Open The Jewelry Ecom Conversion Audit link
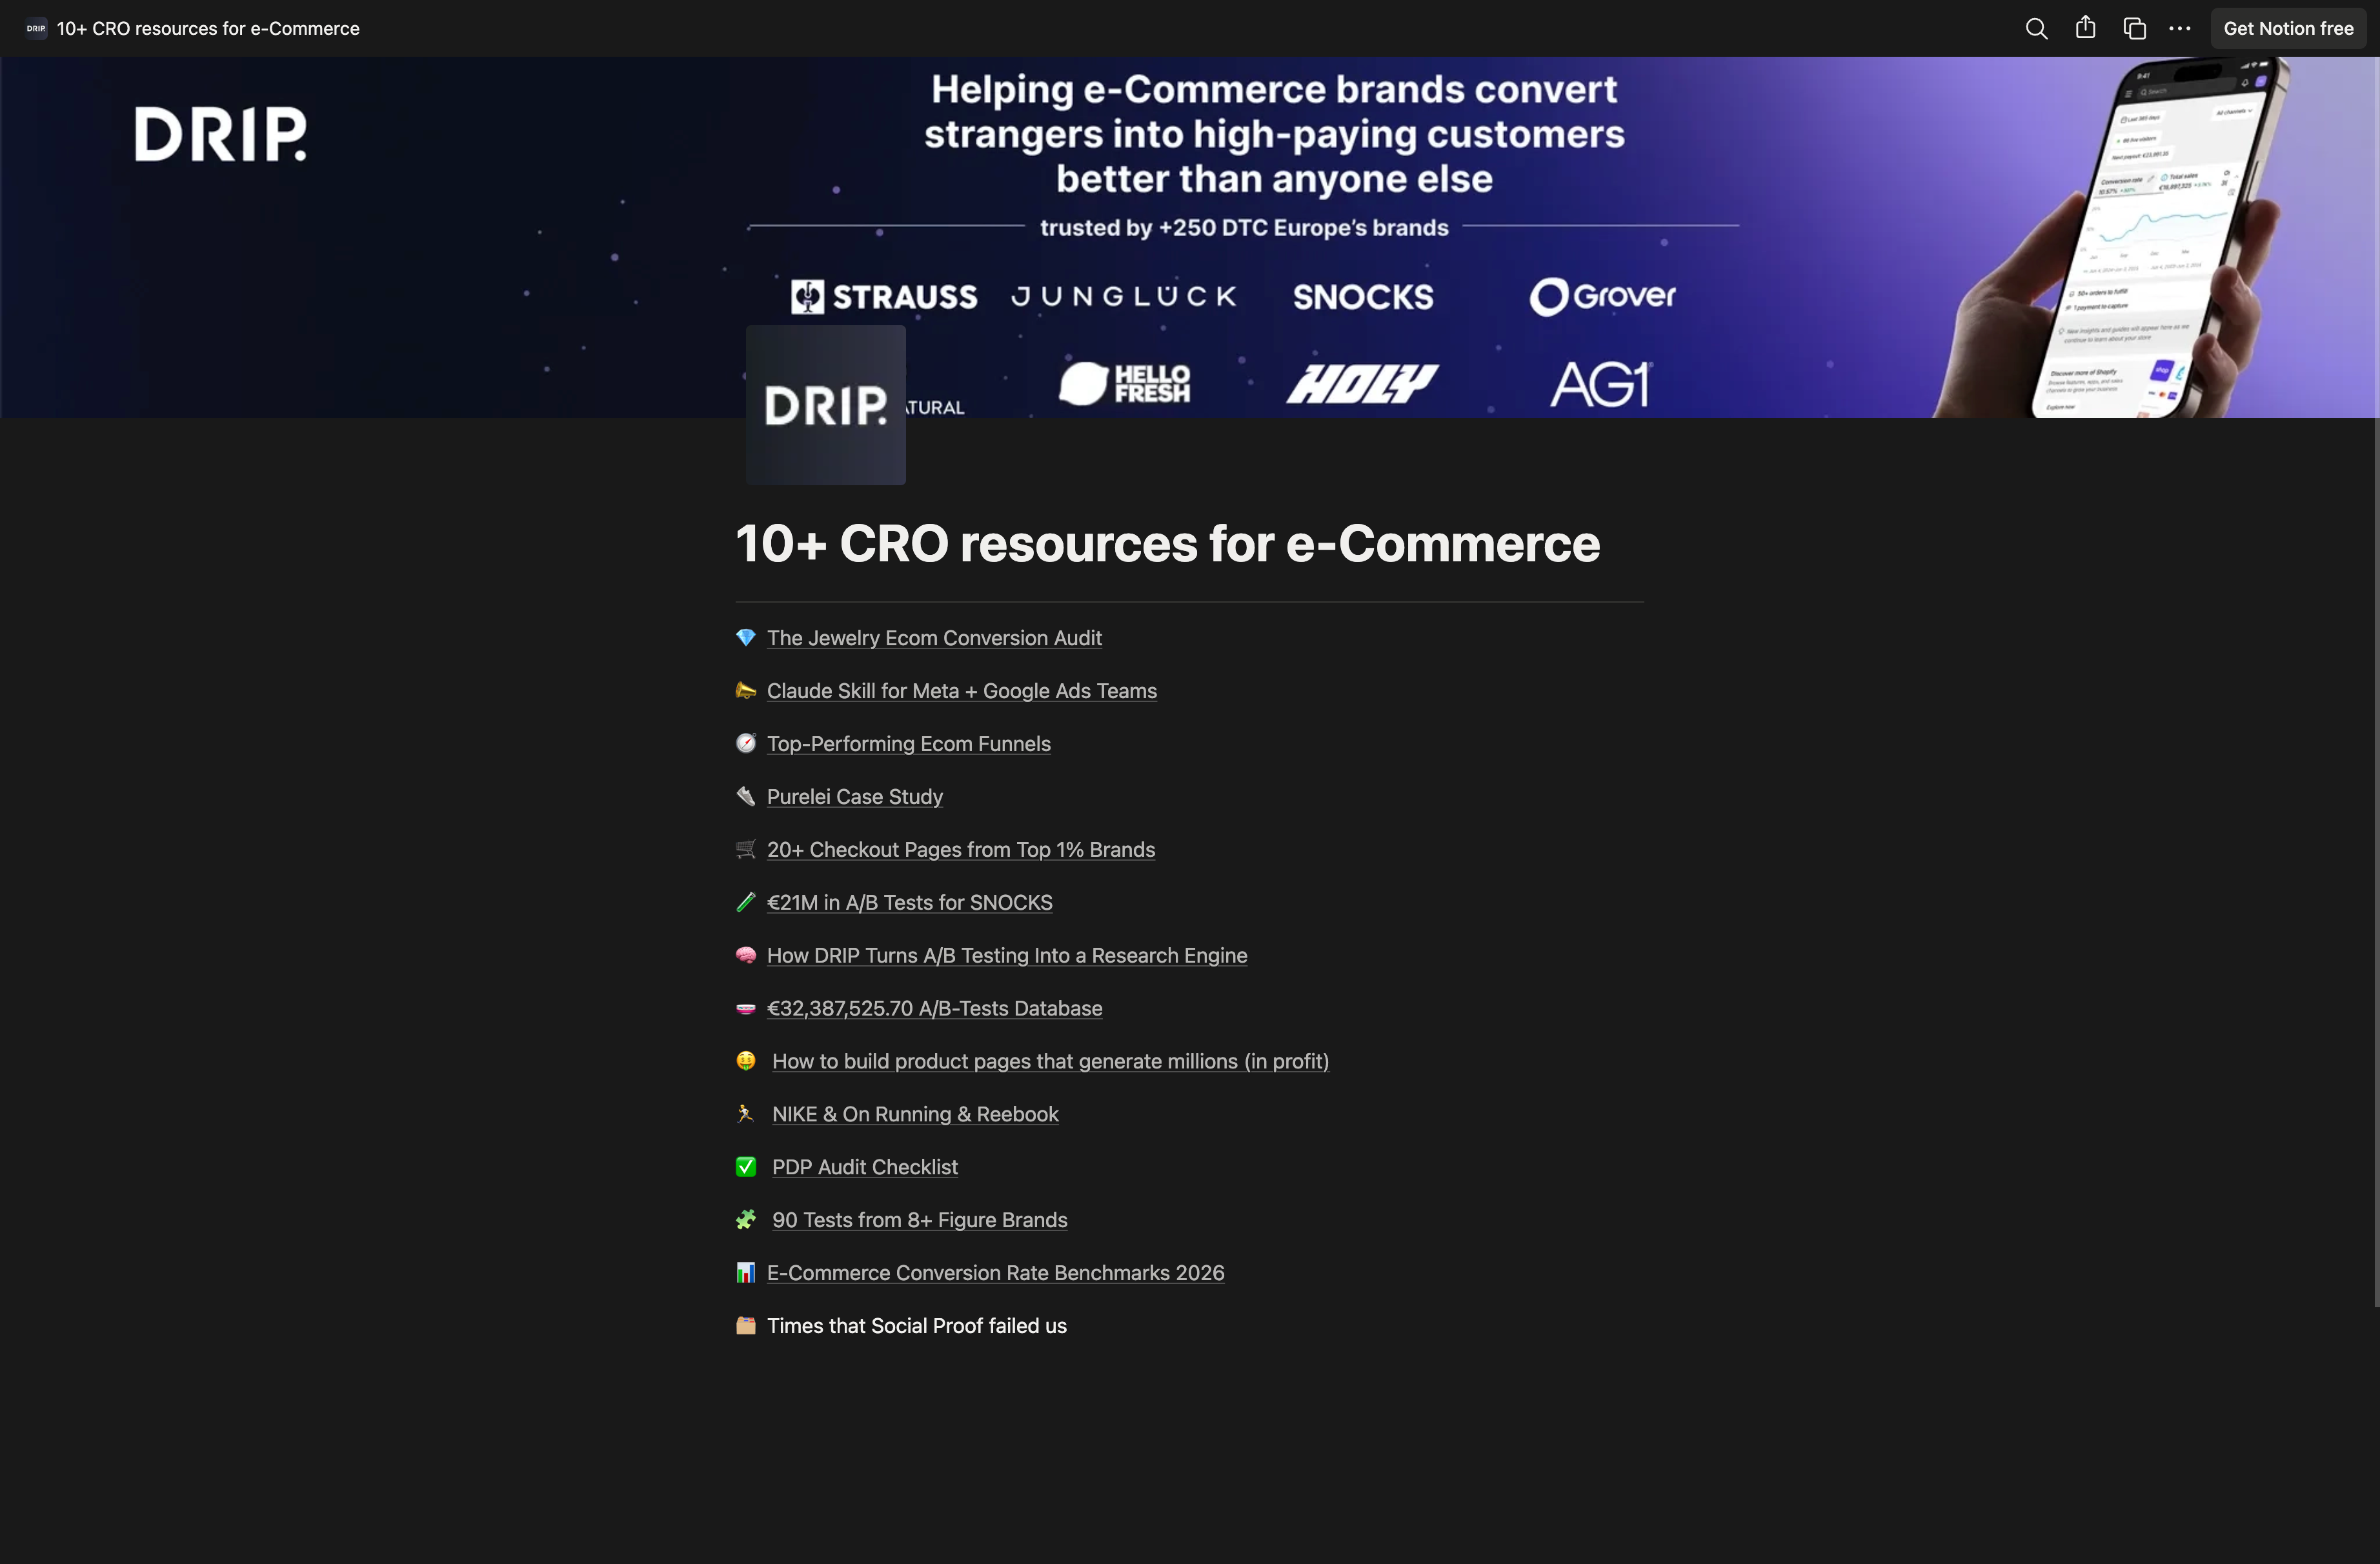This screenshot has height=1564, width=2380. 934,638
